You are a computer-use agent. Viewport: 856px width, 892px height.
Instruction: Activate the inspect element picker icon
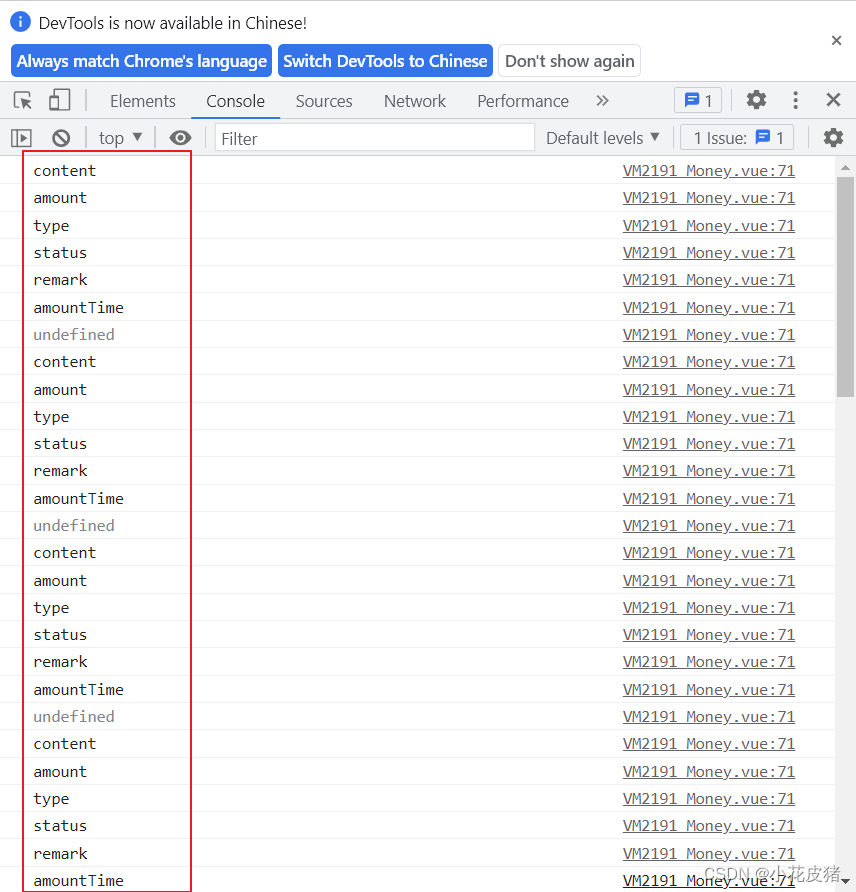tap(23, 101)
